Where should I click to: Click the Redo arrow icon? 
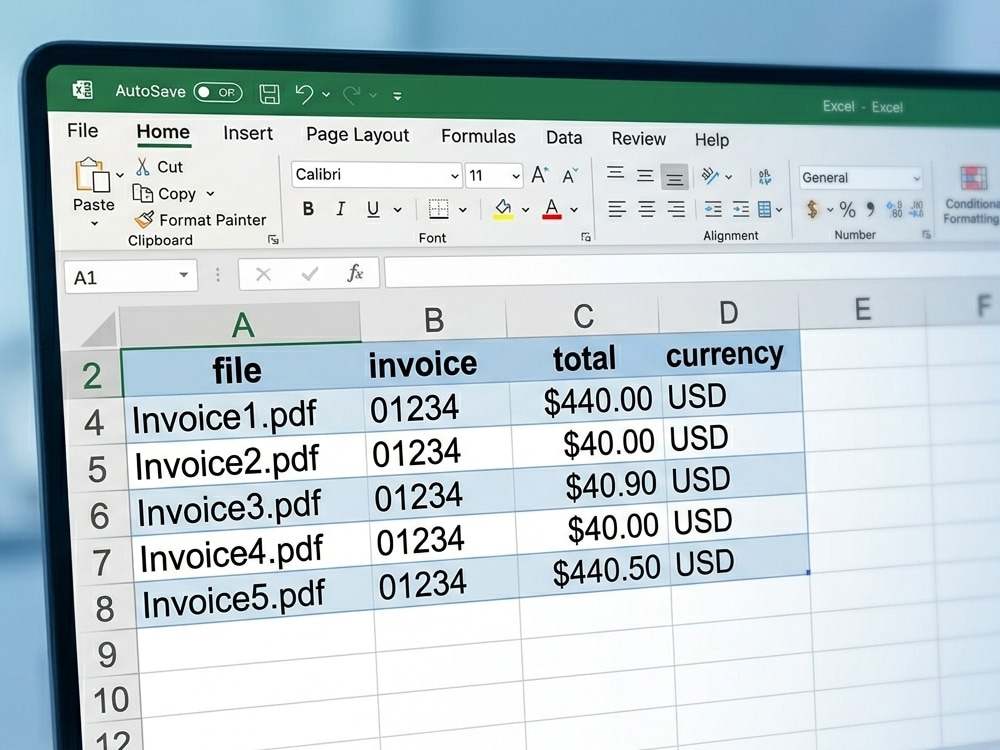coord(351,95)
